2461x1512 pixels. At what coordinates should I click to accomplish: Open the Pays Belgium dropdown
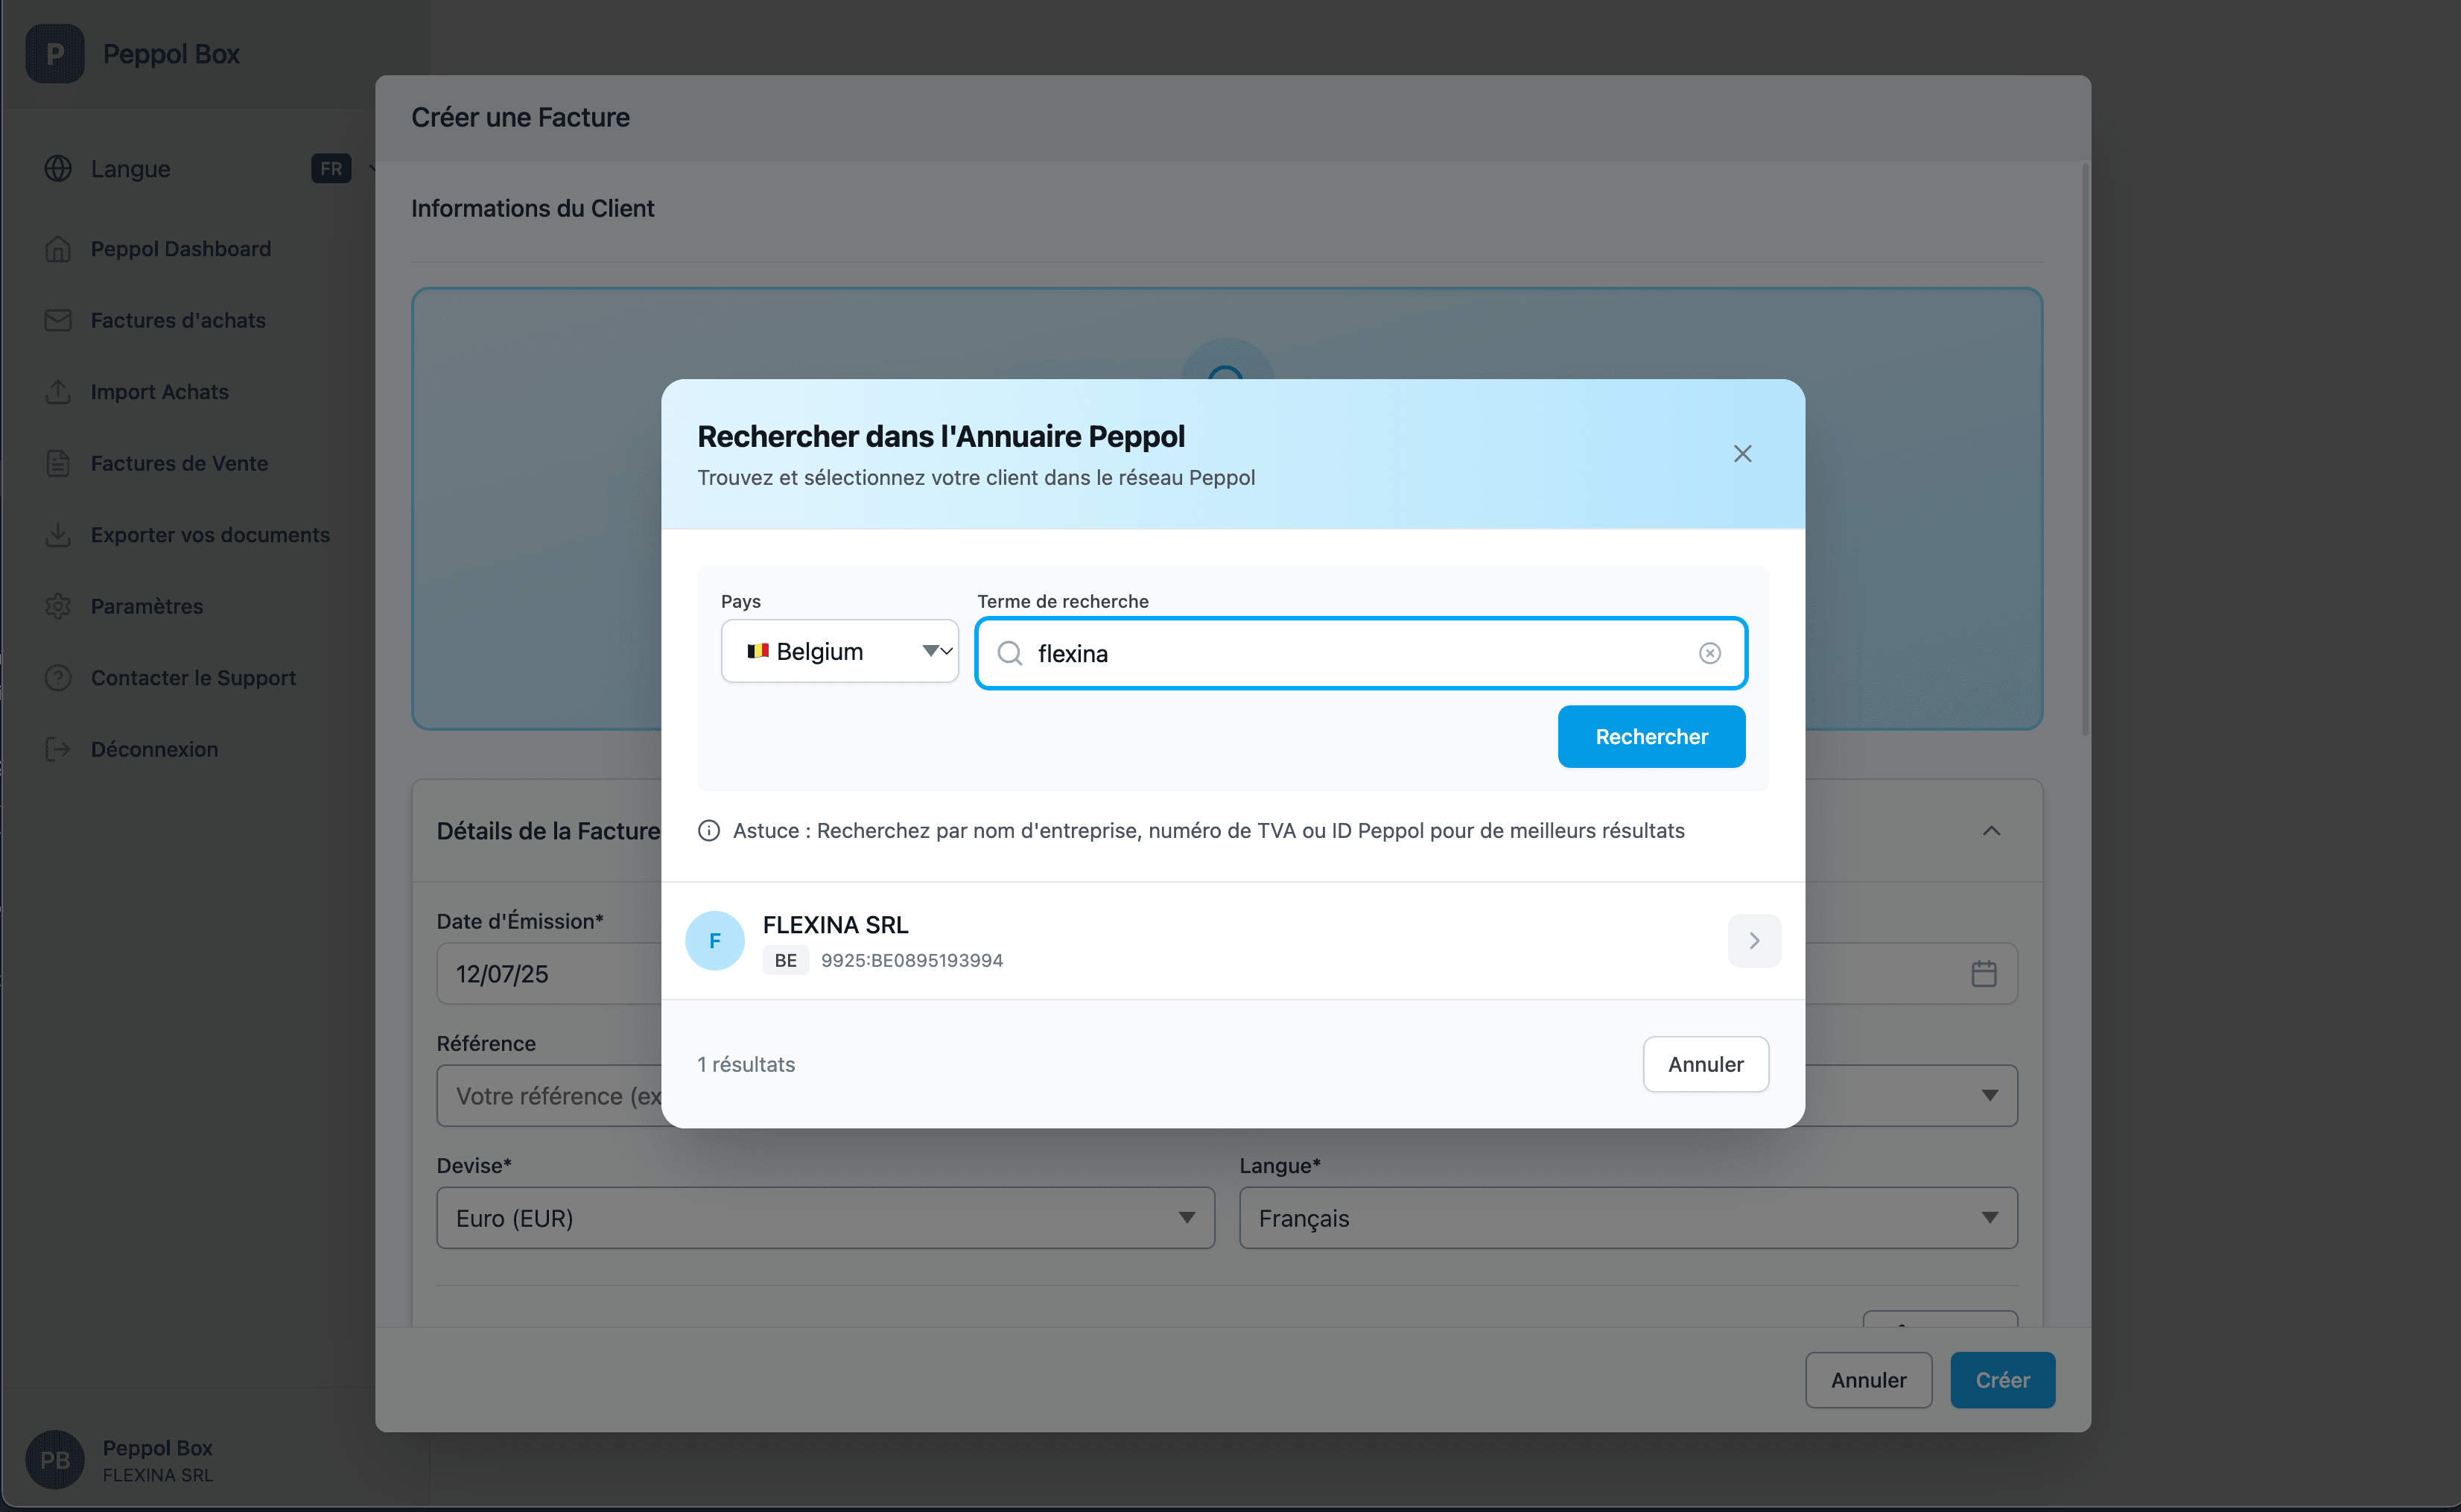click(x=839, y=651)
